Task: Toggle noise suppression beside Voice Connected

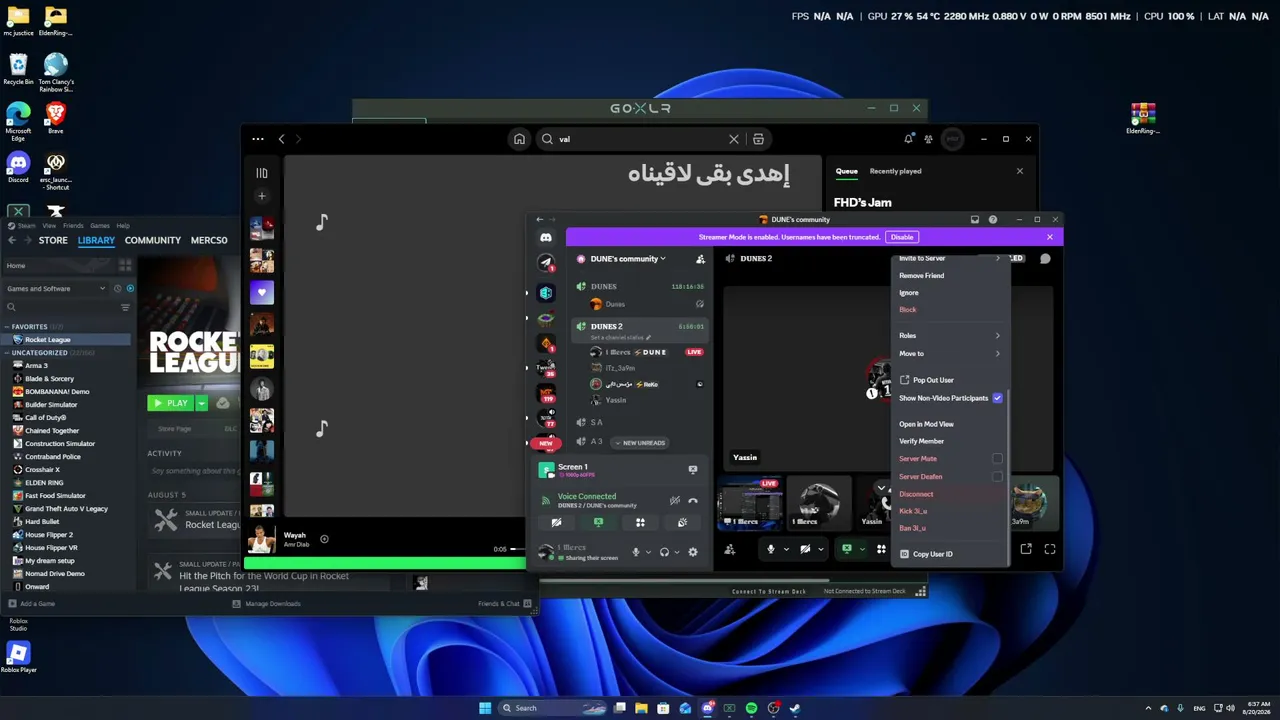Action: pos(675,500)
